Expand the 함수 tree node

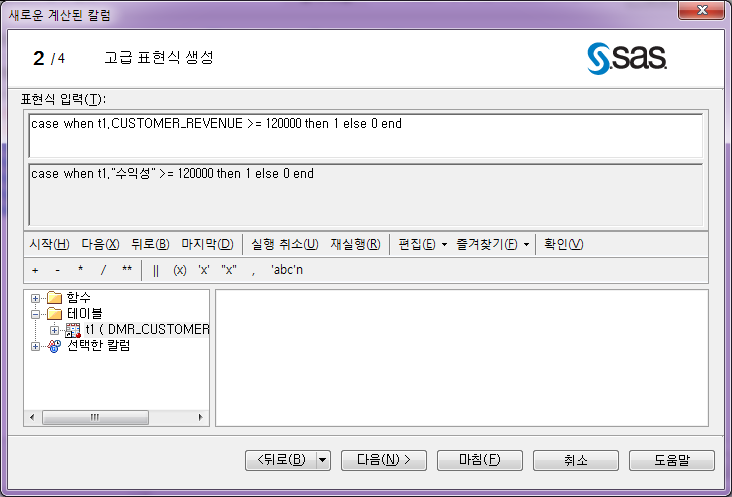pyautogui.click(x=35, y=298)
